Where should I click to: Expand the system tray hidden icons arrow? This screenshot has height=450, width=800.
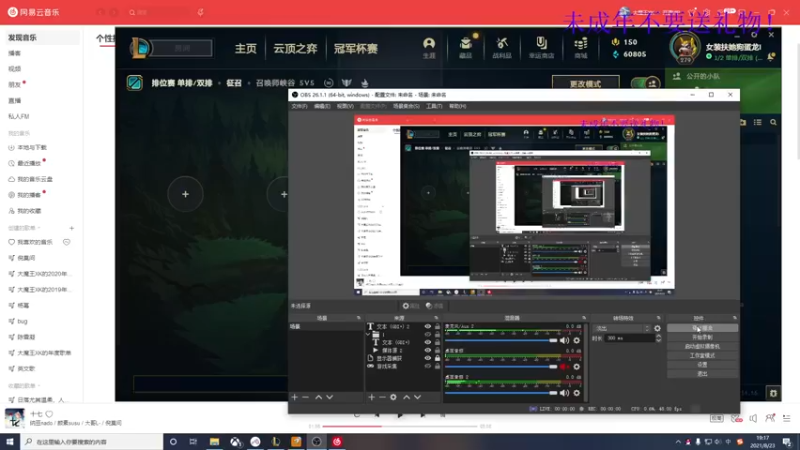tap(678, 442)
